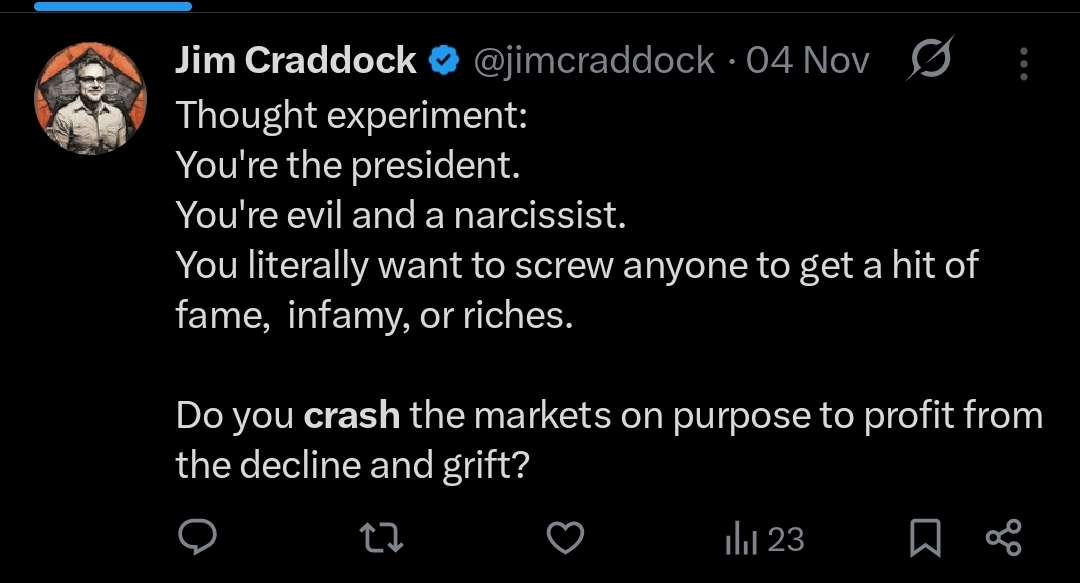
Task: Open the @jimcraddock handle link
Action: coord(593,61)
